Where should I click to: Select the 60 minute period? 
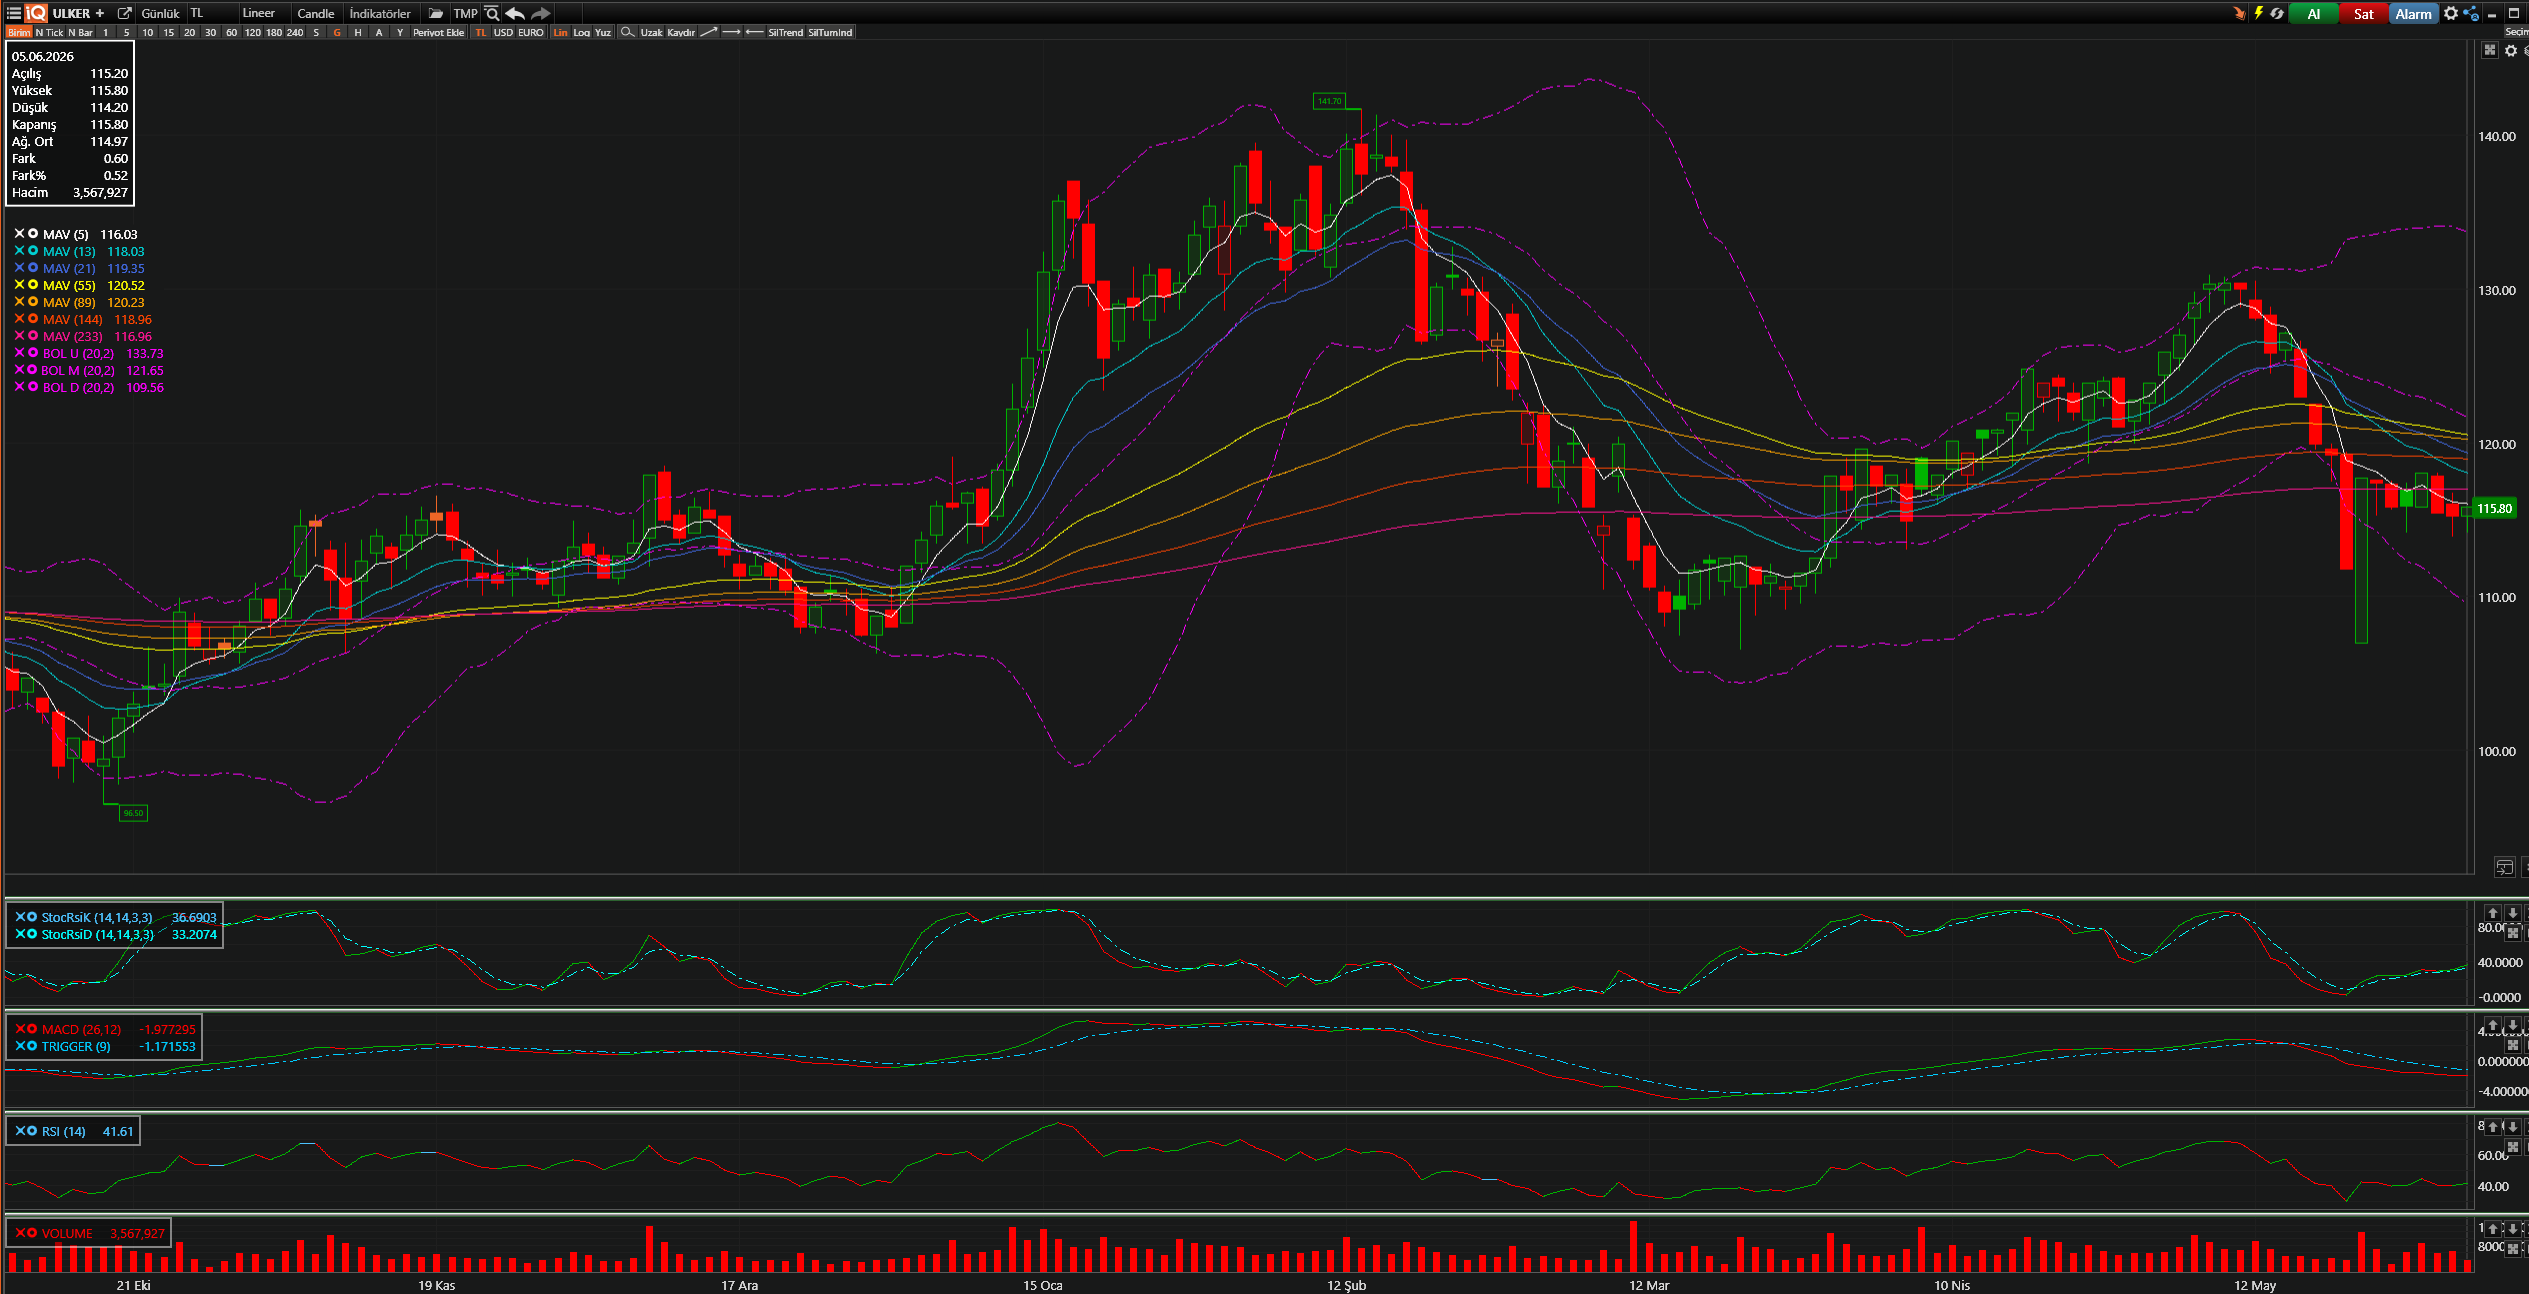(x=231, y=32)
